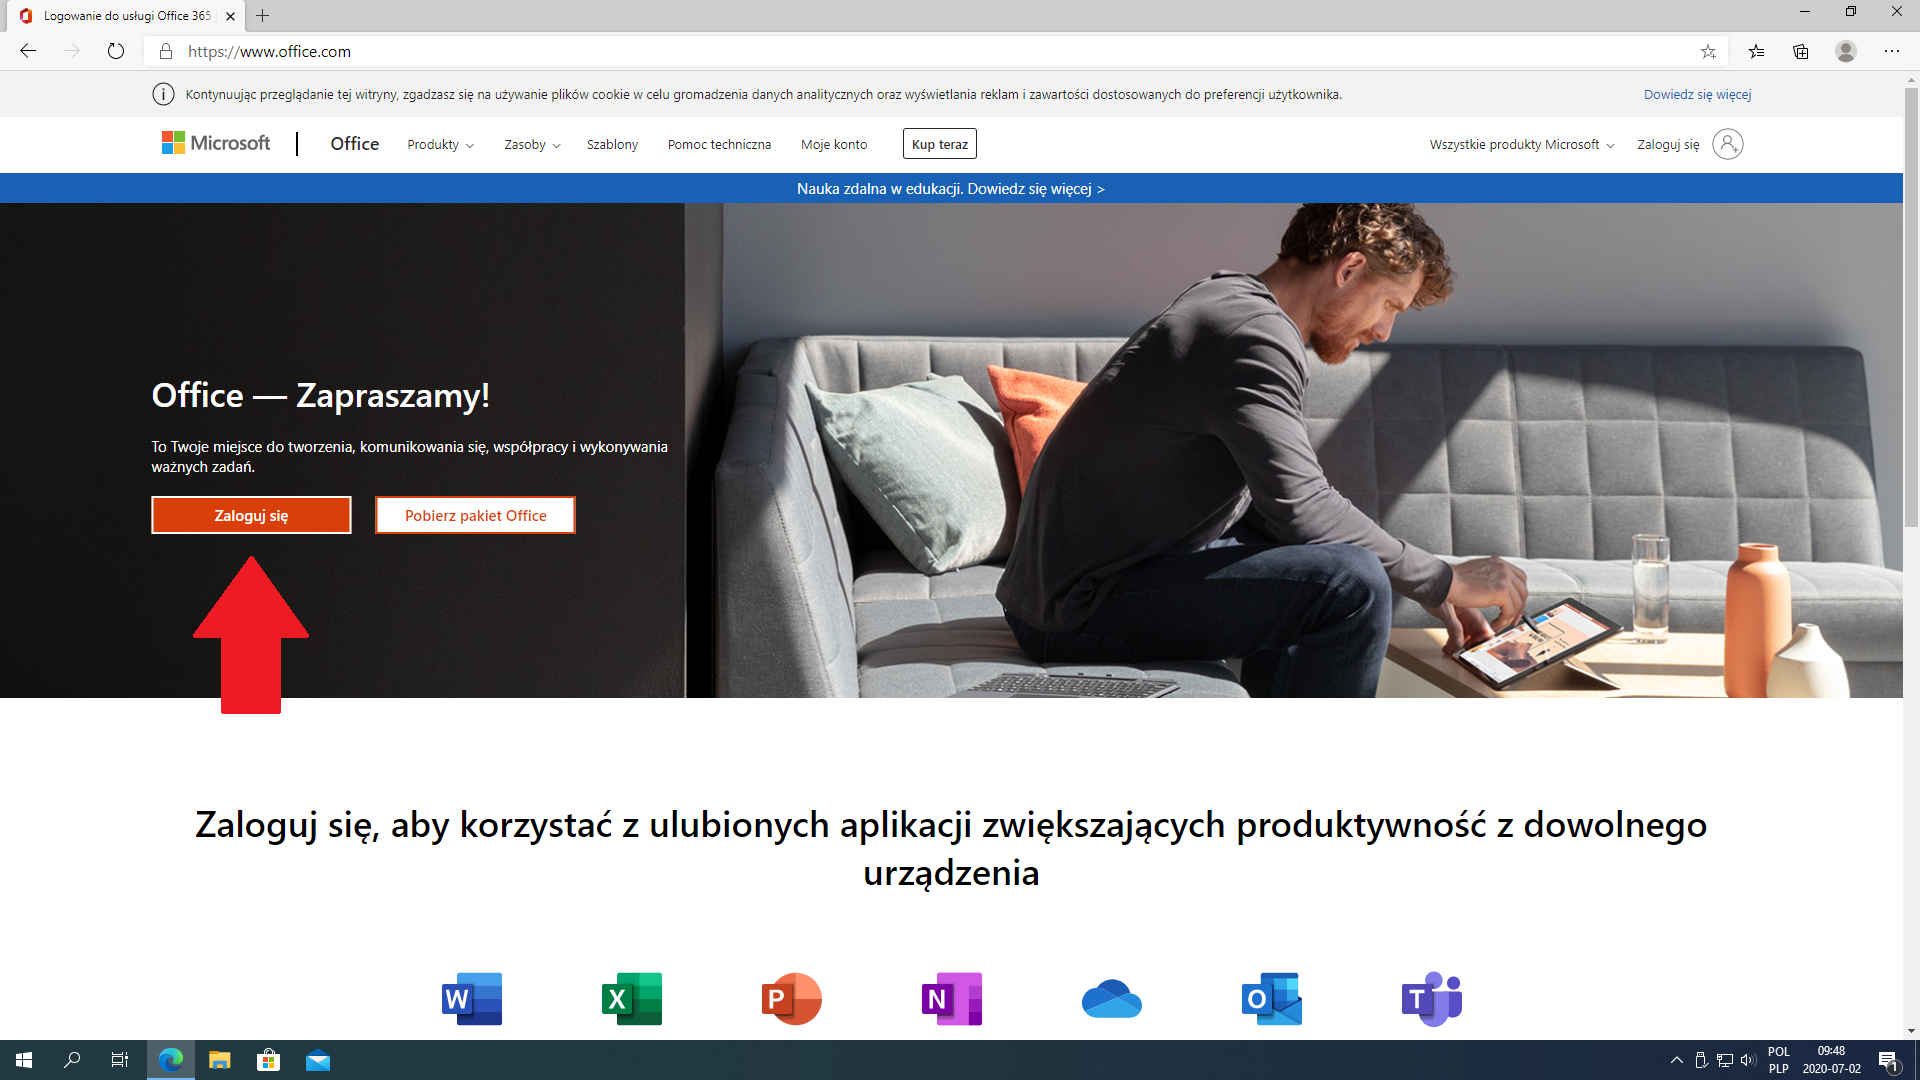Open Microsoft Store from taskbar

point(268,1060)
